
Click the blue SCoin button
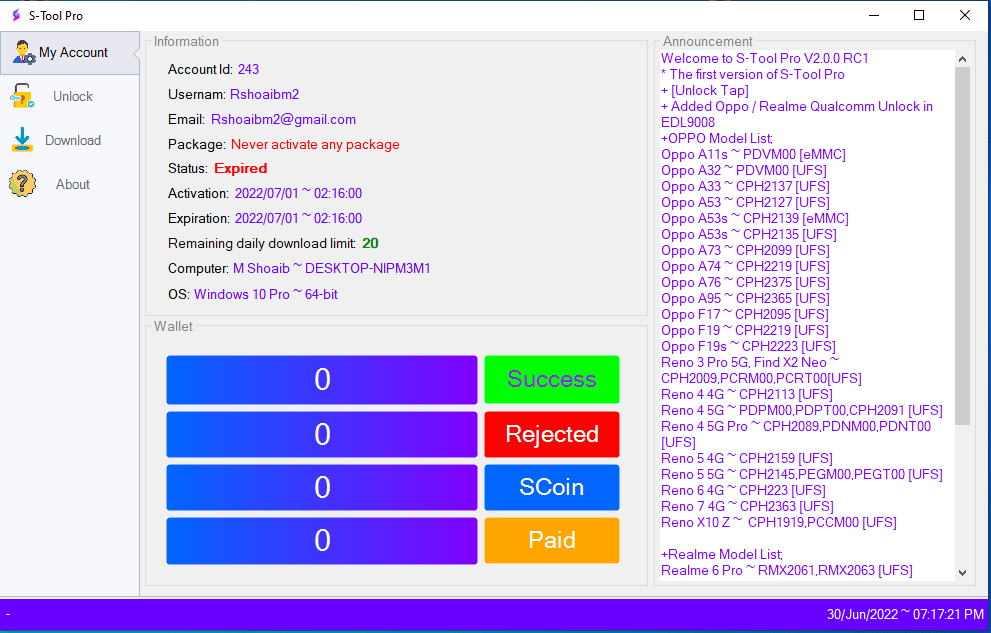[x=551, y=487]
